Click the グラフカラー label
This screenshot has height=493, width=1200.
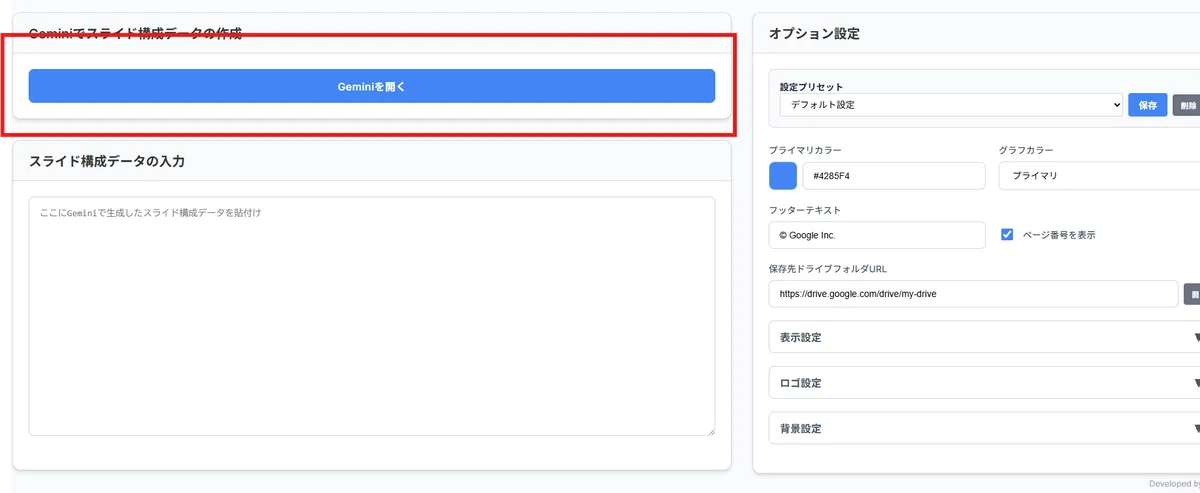pos(1026,150)
